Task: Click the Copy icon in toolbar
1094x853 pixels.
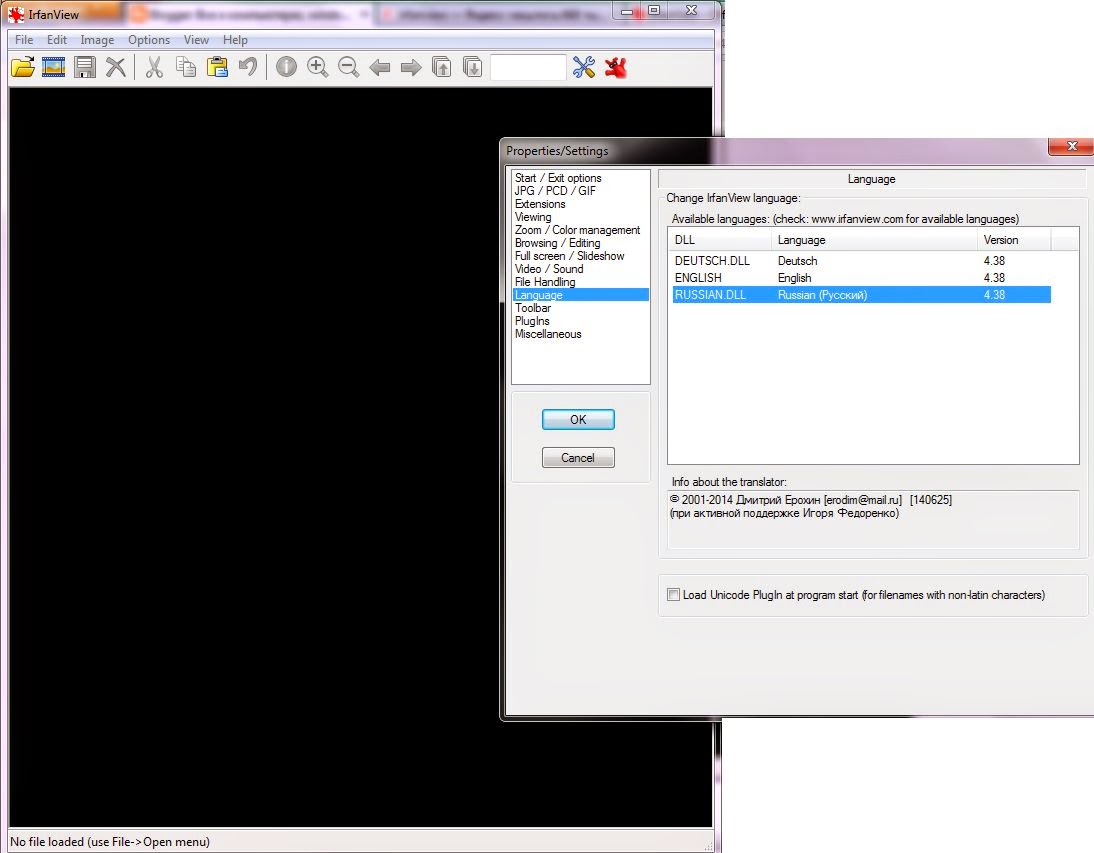Action: (x=186, y=67)
